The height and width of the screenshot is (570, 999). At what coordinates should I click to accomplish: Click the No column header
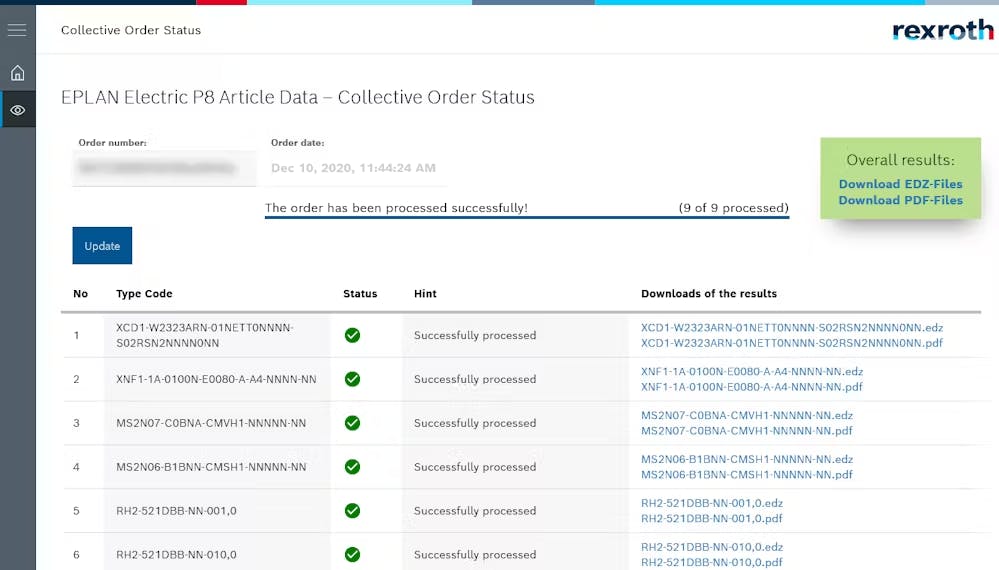pyautogui.click(x=80, y=294)
